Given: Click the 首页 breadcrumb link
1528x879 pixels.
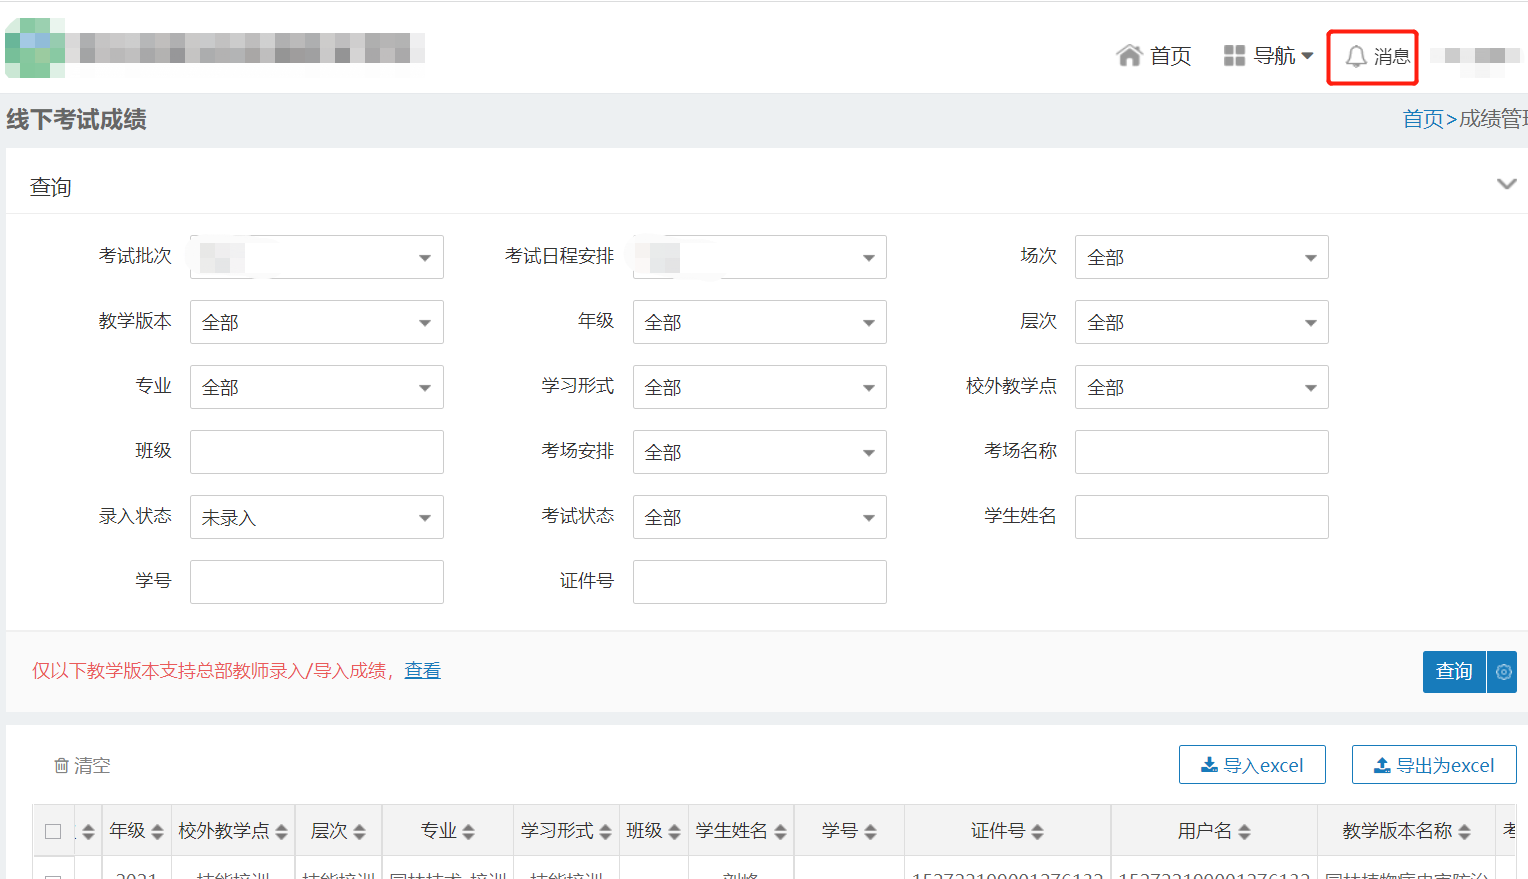Looking at the screenshot, I should (1423, 120).
